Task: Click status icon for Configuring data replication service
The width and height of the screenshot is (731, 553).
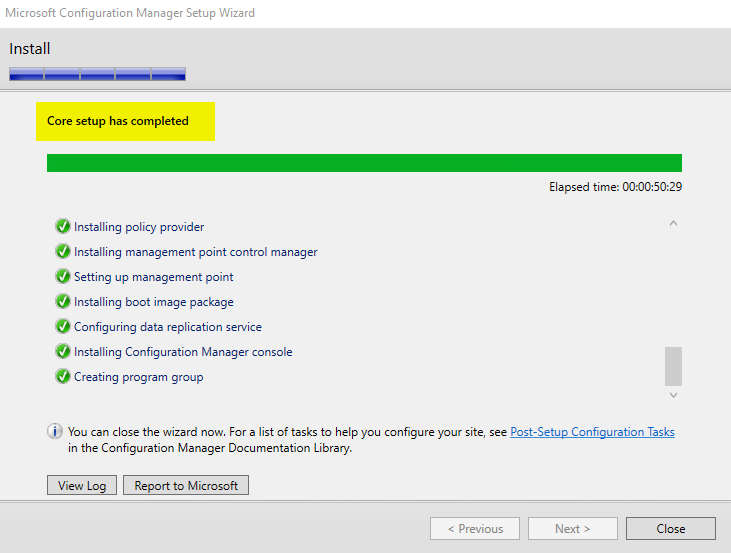Action: [x=63, y=327]
